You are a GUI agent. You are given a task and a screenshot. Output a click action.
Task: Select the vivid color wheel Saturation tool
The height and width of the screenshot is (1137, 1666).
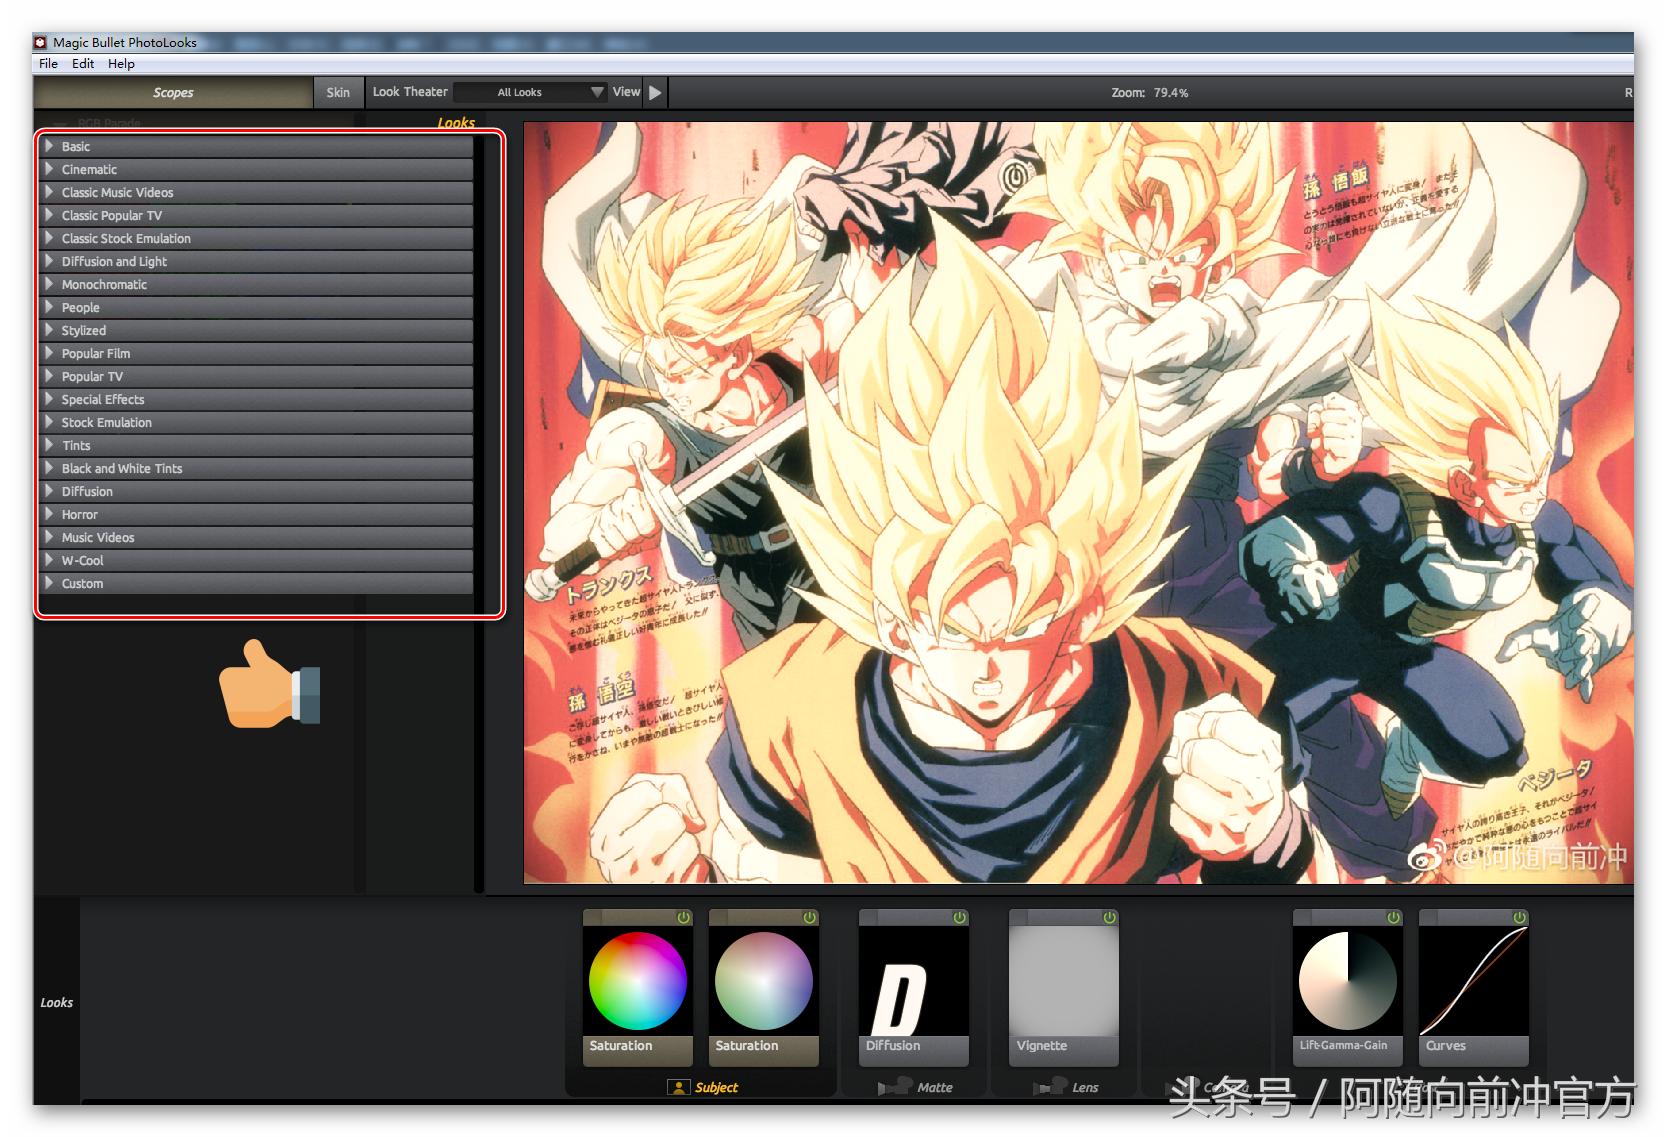638,981
